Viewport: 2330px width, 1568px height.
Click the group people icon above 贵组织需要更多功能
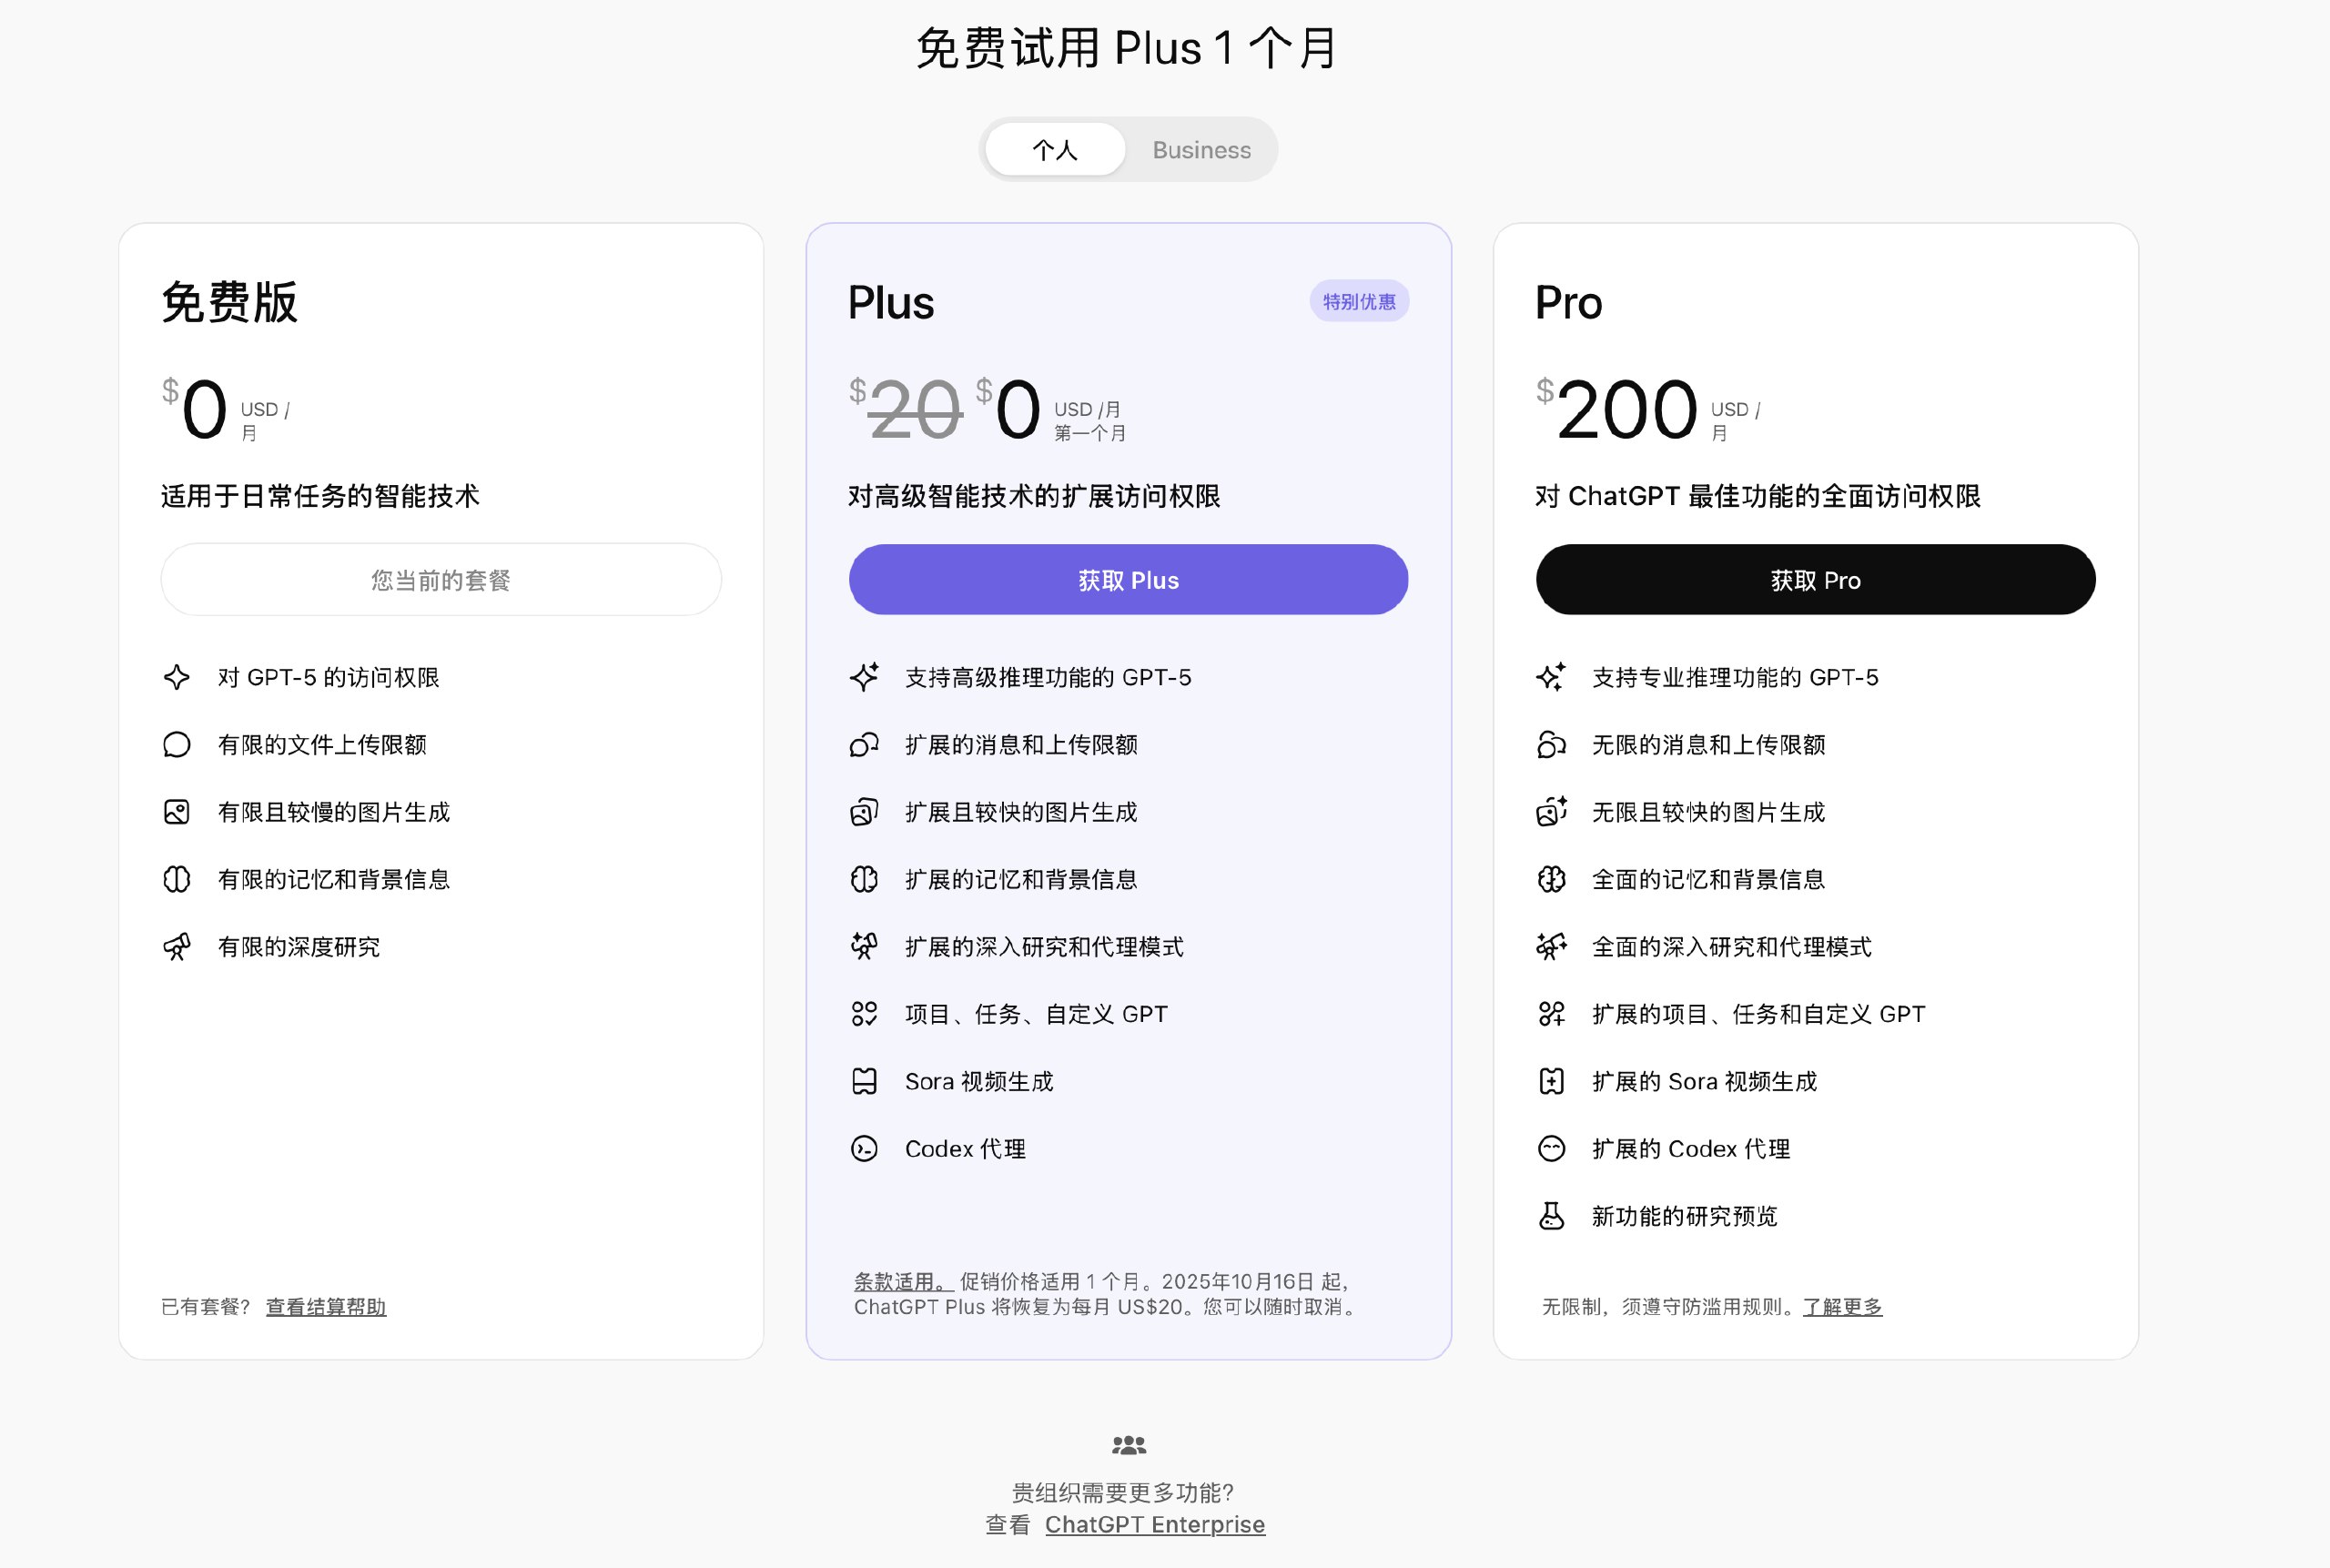[x=1129, y=1445]
